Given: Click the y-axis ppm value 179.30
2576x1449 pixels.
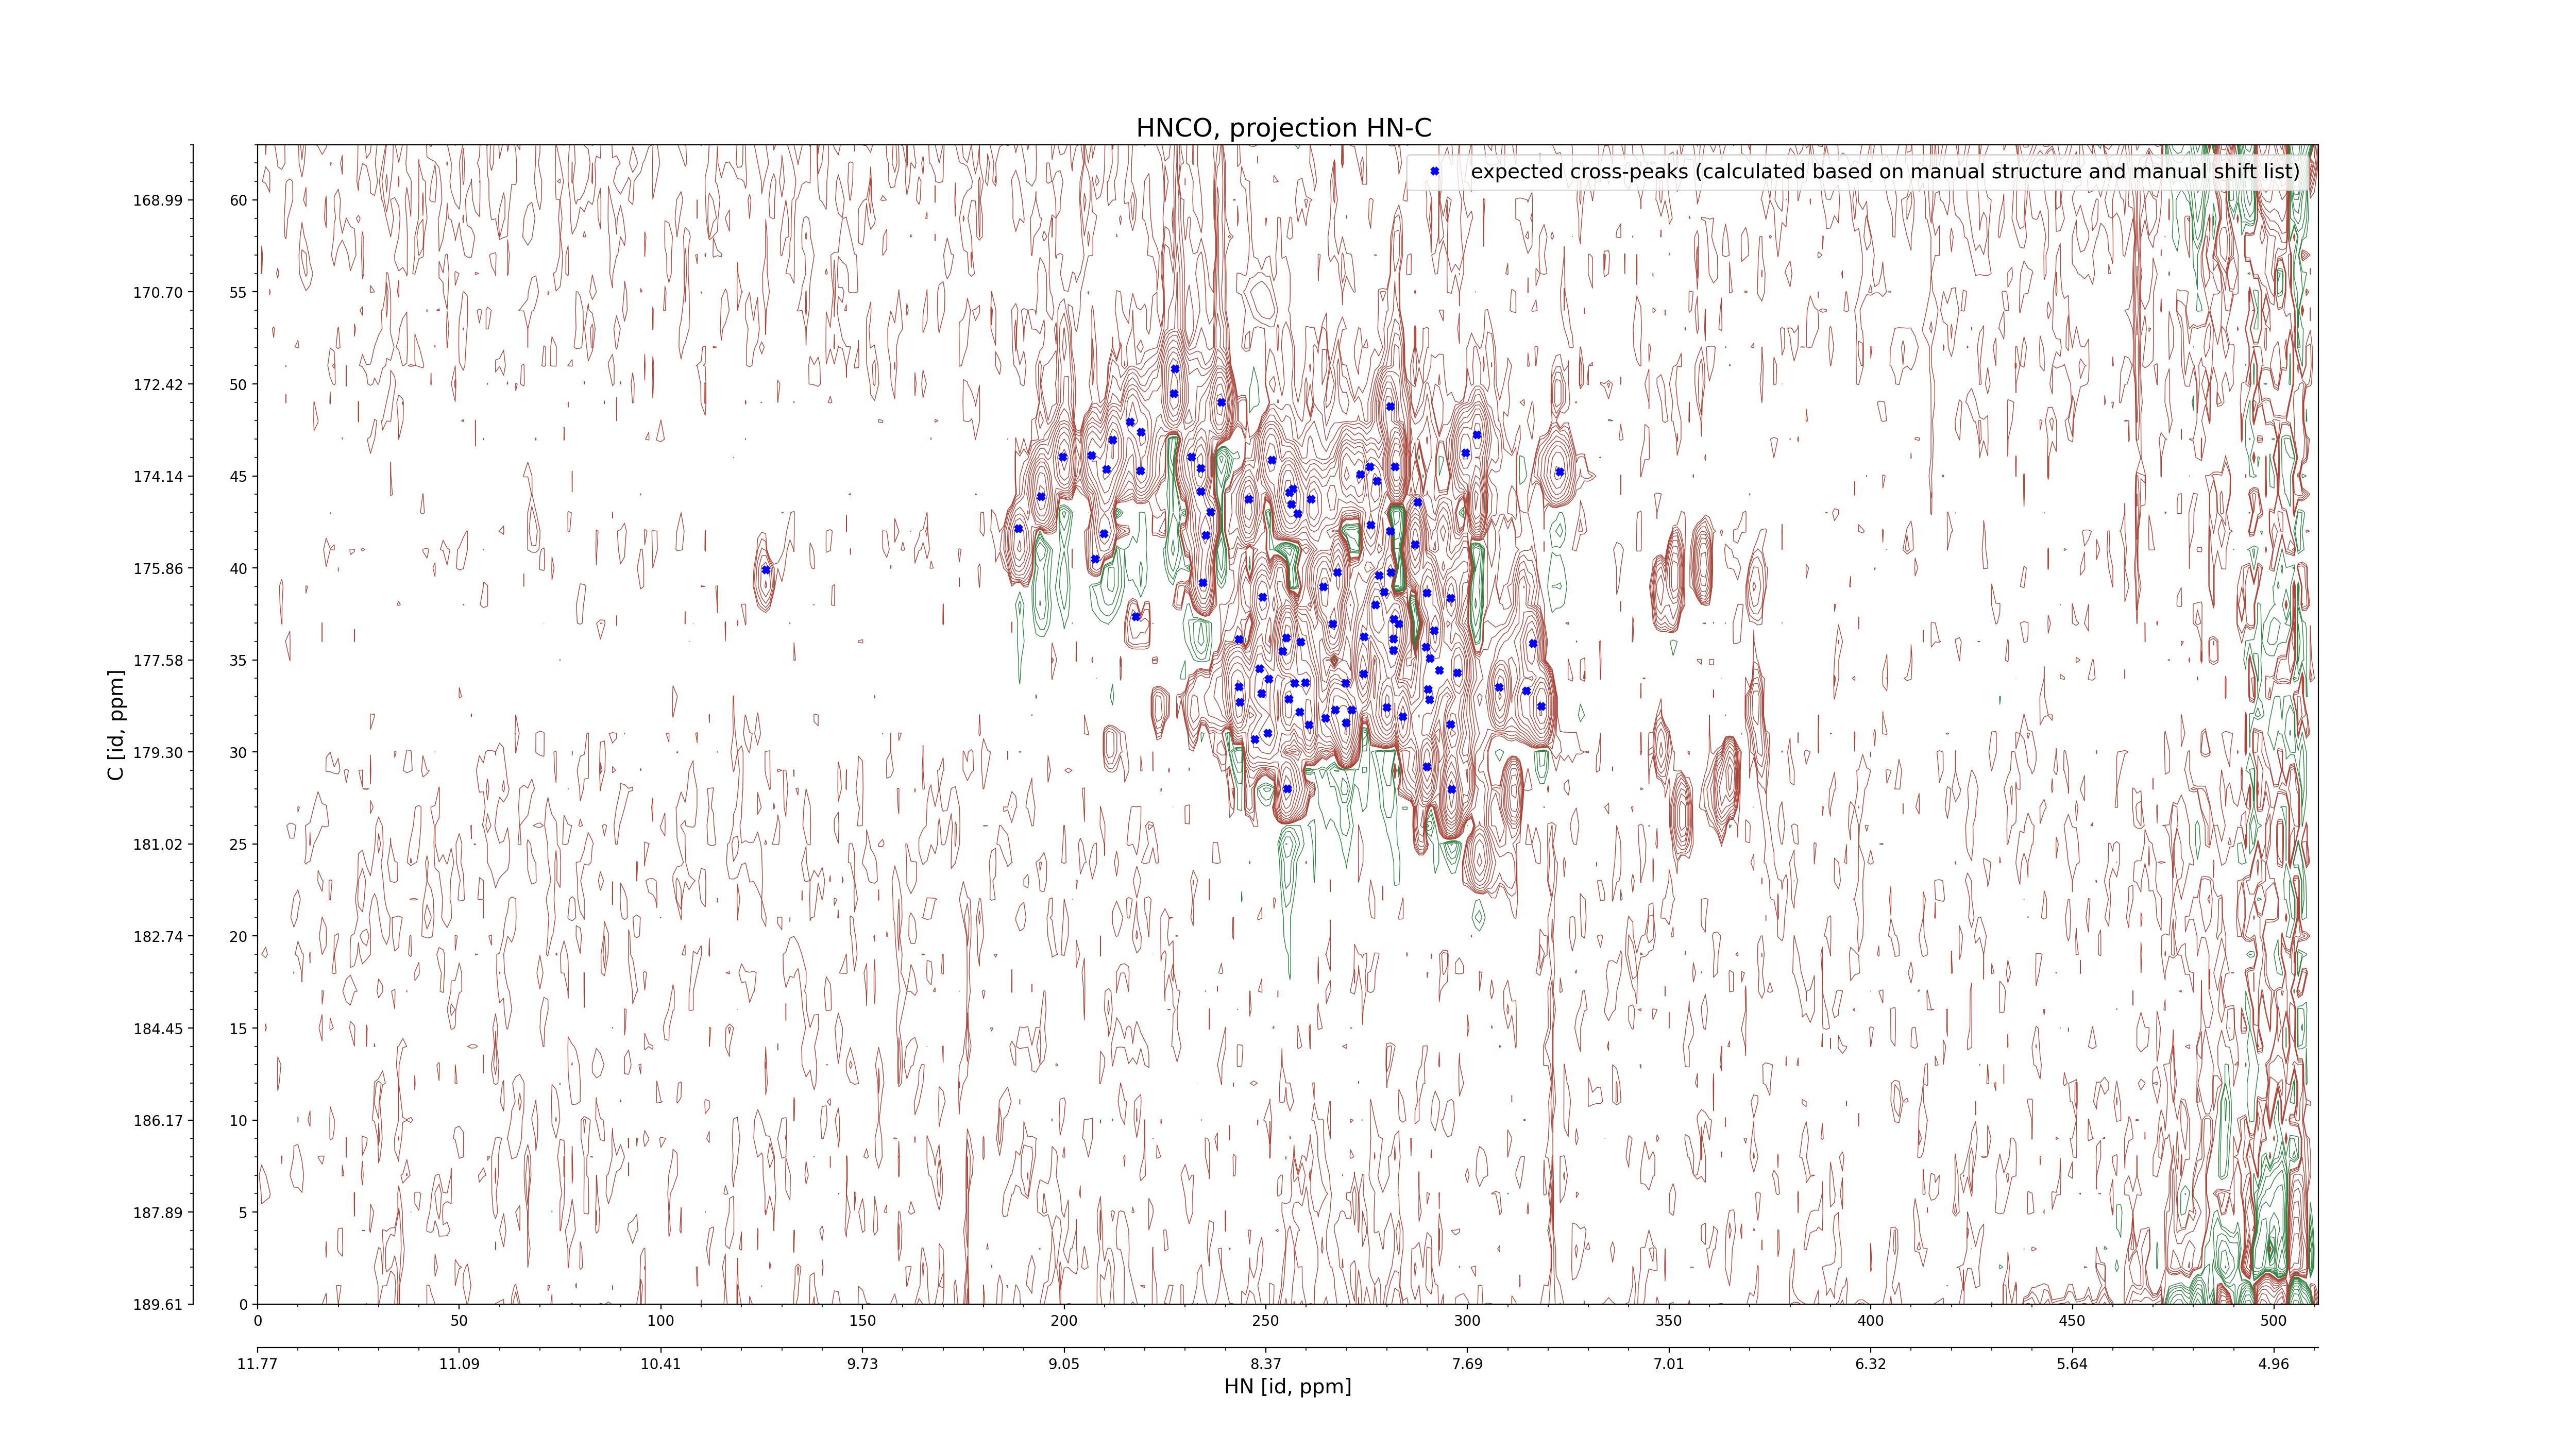Looking at the screenshot, I should pyautogui.click(x=158, y=752).
